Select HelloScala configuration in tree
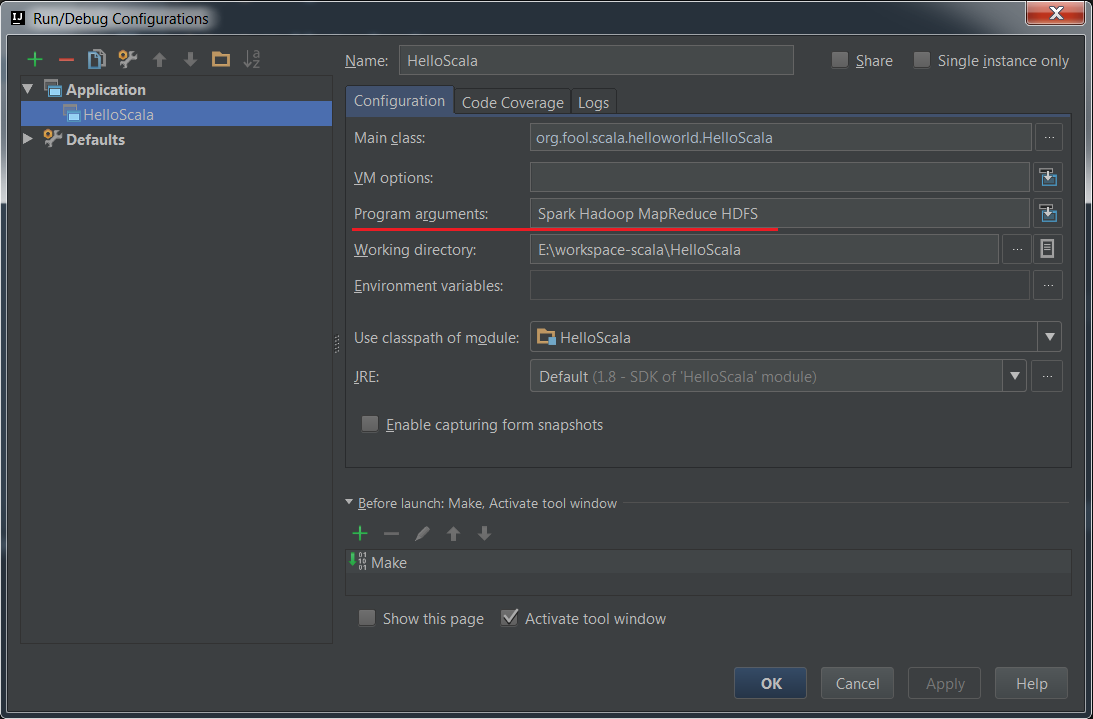 176,114
